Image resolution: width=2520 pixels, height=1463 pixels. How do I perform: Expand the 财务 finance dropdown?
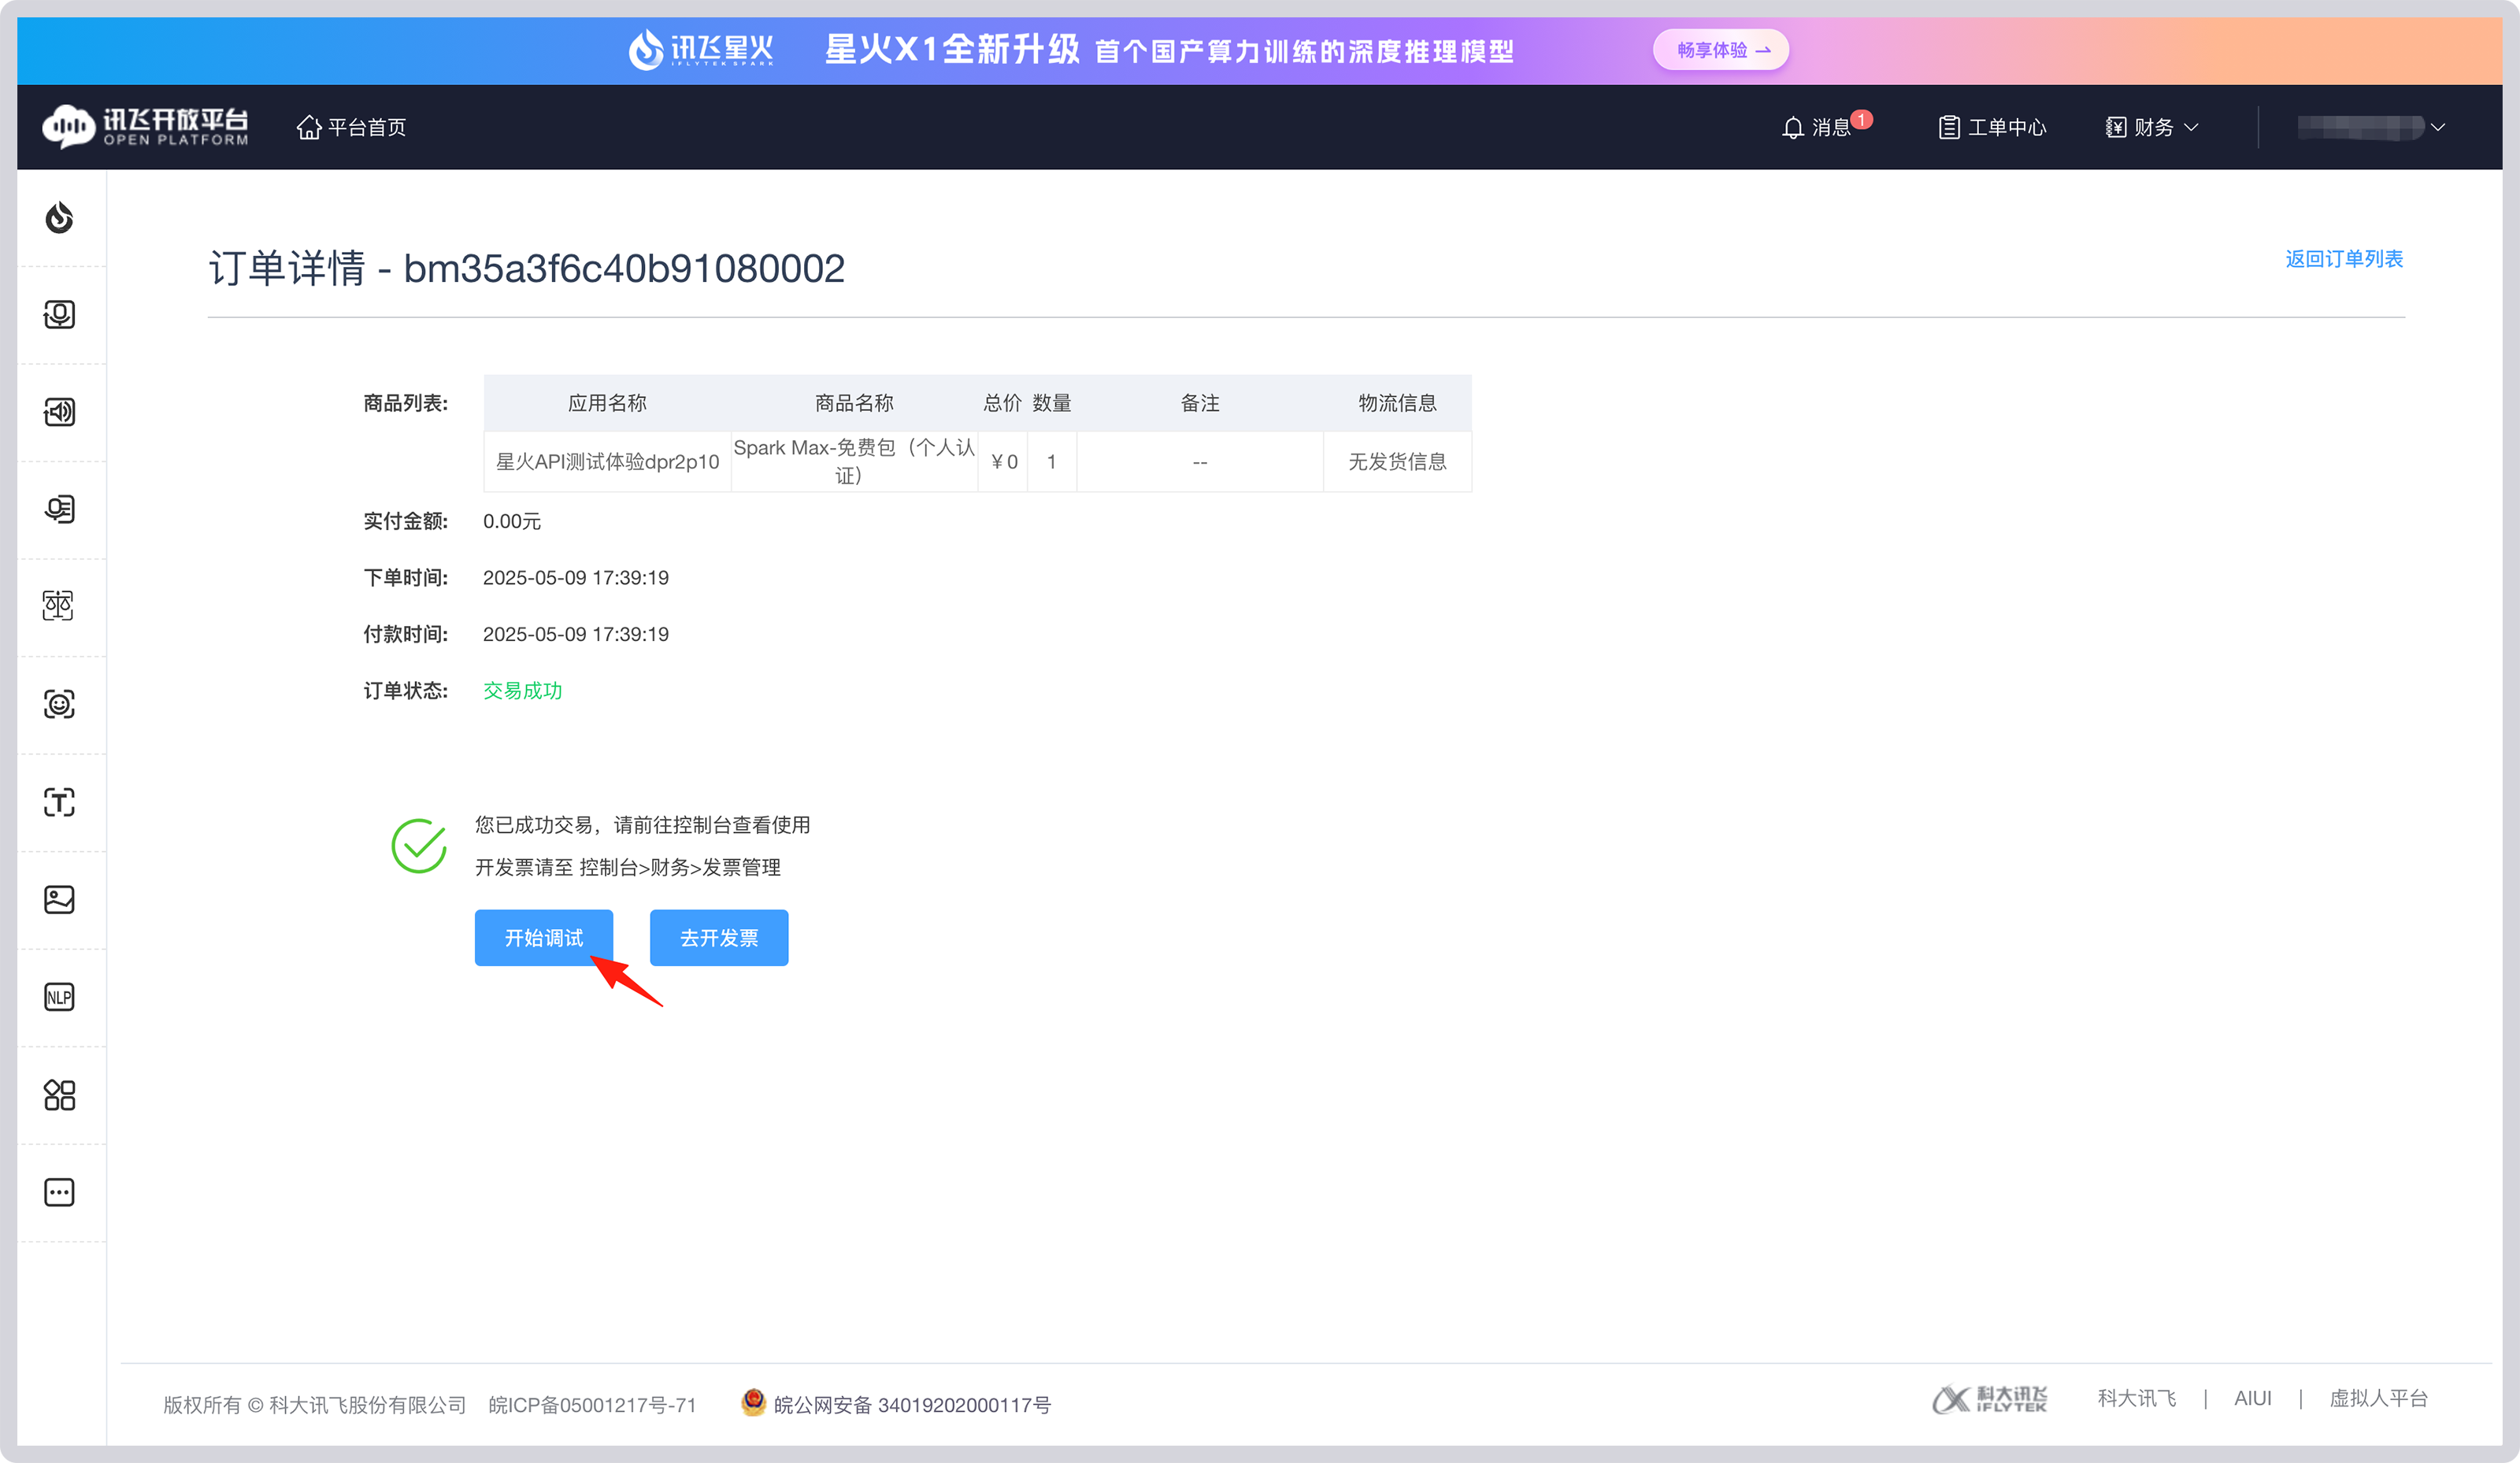2152,126
